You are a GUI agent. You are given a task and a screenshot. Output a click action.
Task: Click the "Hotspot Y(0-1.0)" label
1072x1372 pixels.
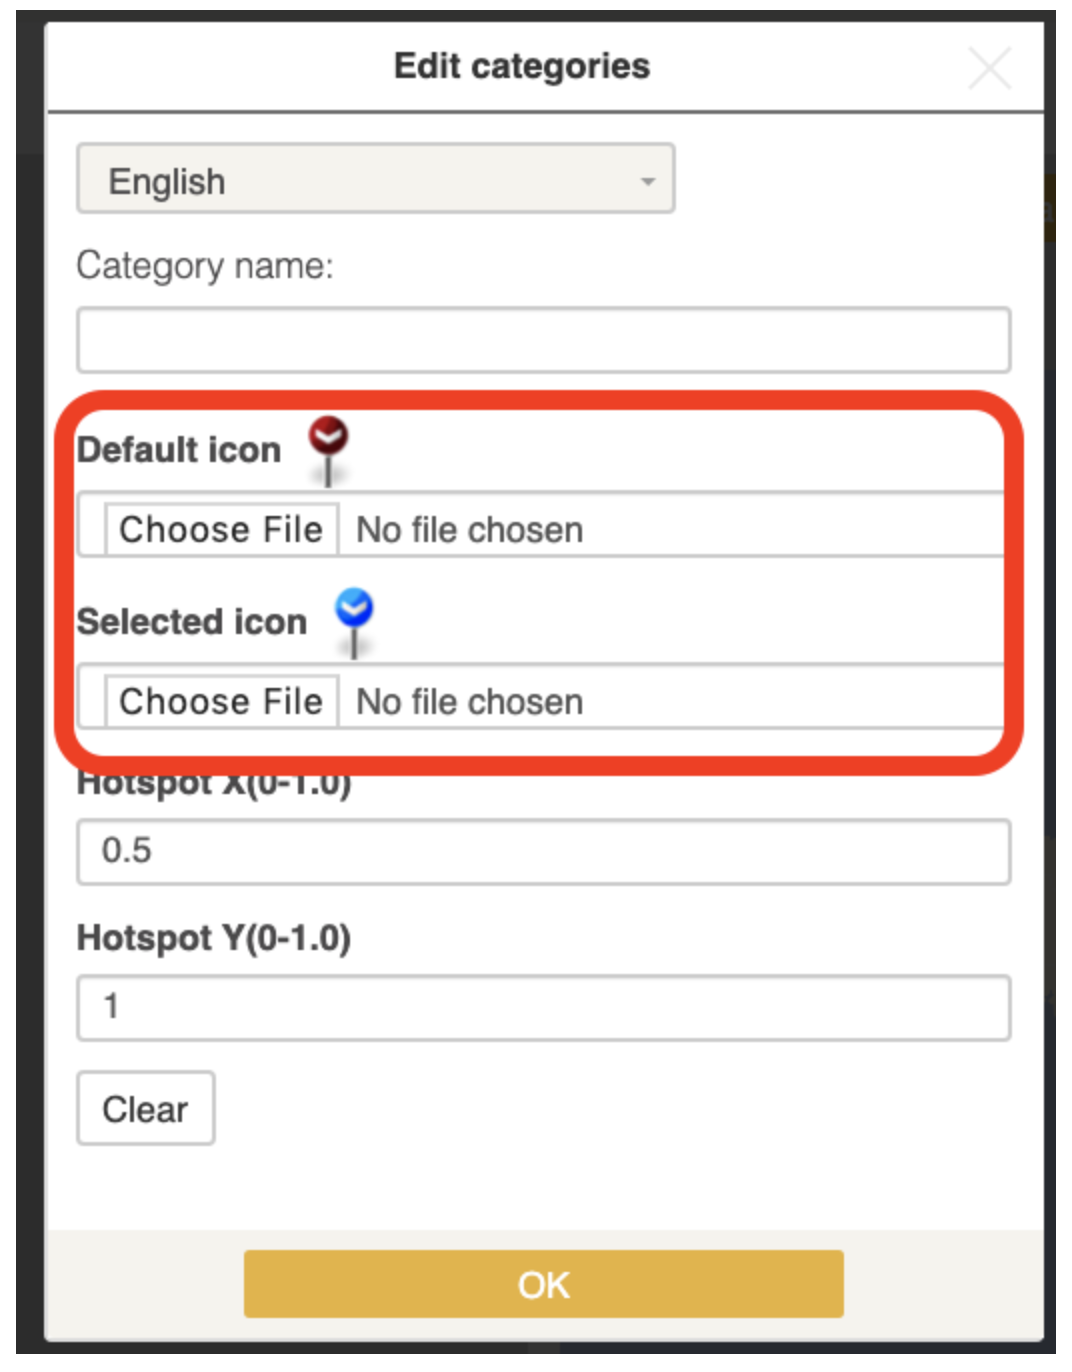pos(214,938)
